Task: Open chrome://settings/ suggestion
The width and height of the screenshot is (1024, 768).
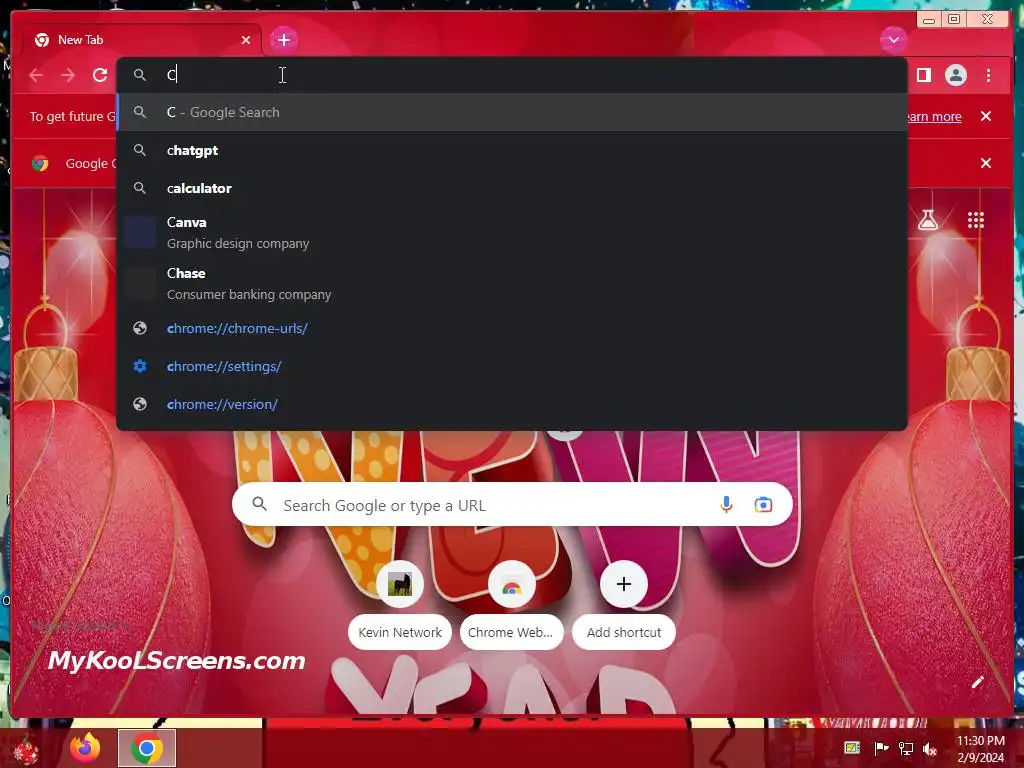Action: 512,366
